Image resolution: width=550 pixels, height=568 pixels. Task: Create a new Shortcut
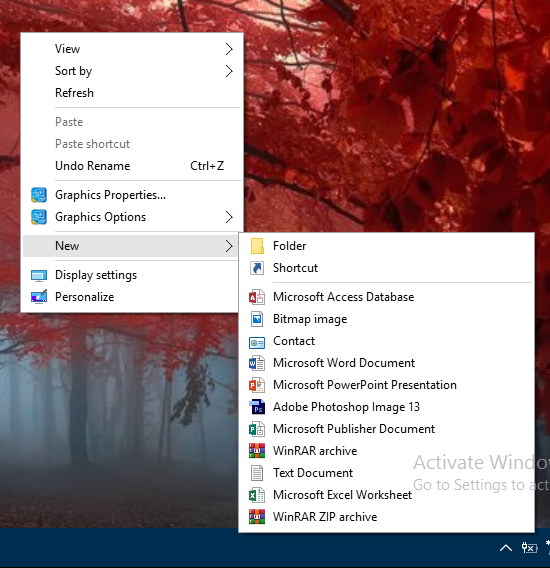tap(387, 268)
